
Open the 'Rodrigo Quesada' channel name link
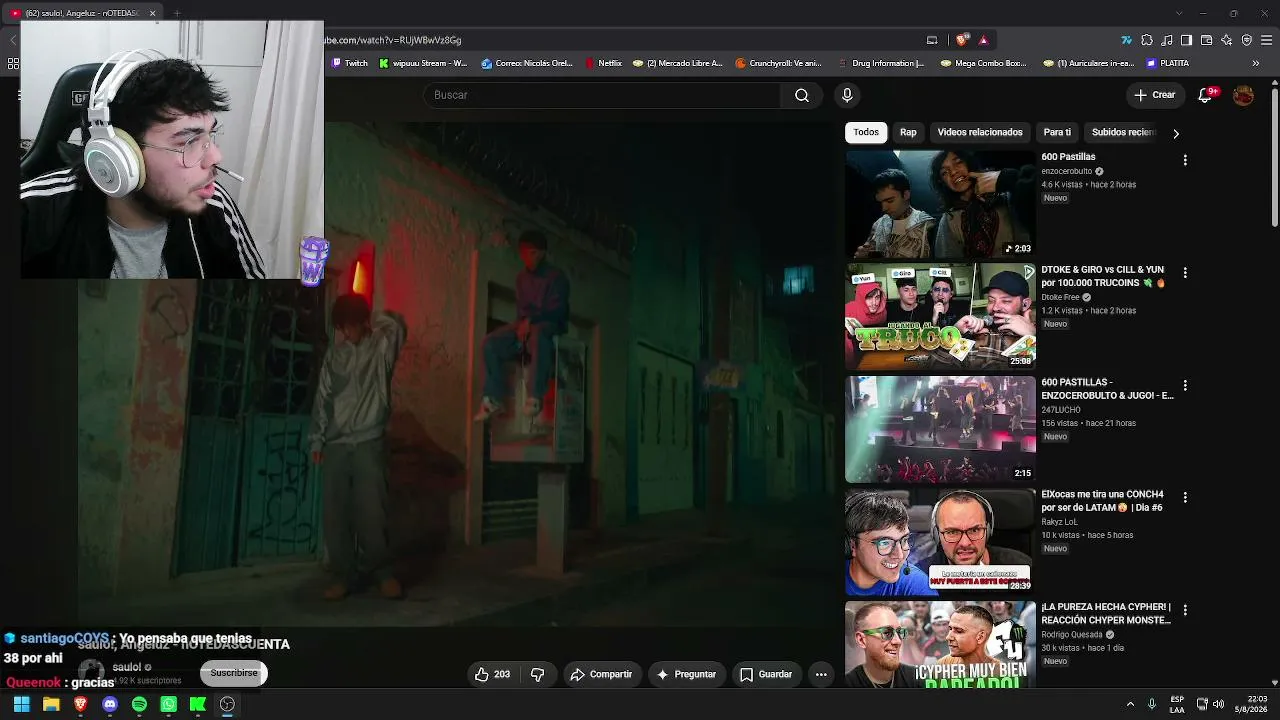tap(1071, 634)
